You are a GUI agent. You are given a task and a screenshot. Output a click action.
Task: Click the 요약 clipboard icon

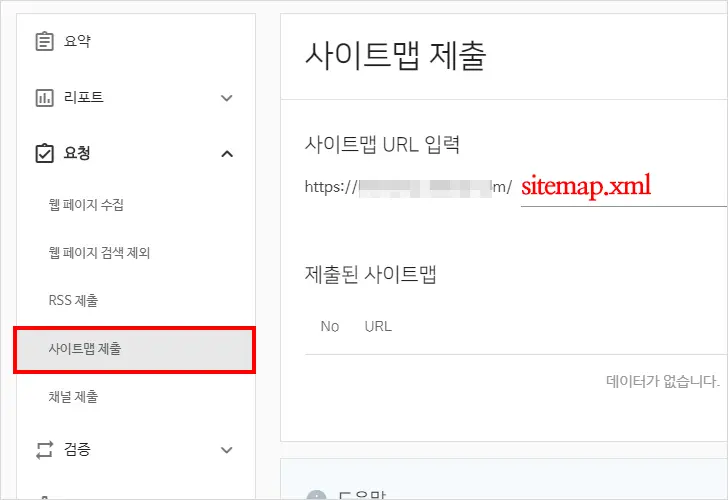click(45, 41)
